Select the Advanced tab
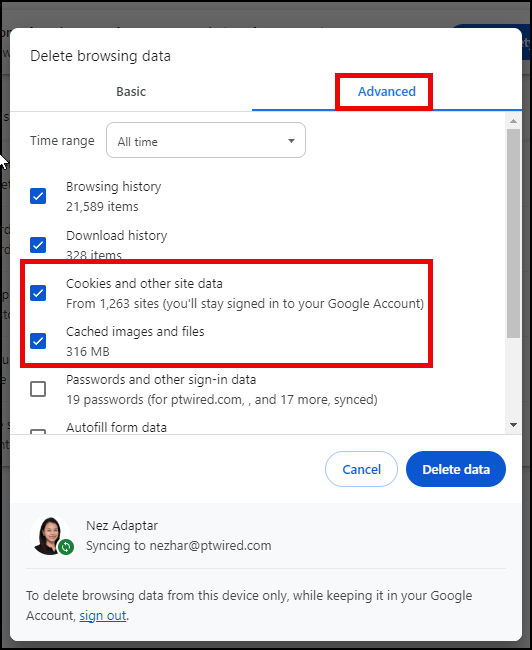Image resolution: width=532 pixels, height=650 pixels. (x=386, y=92)
